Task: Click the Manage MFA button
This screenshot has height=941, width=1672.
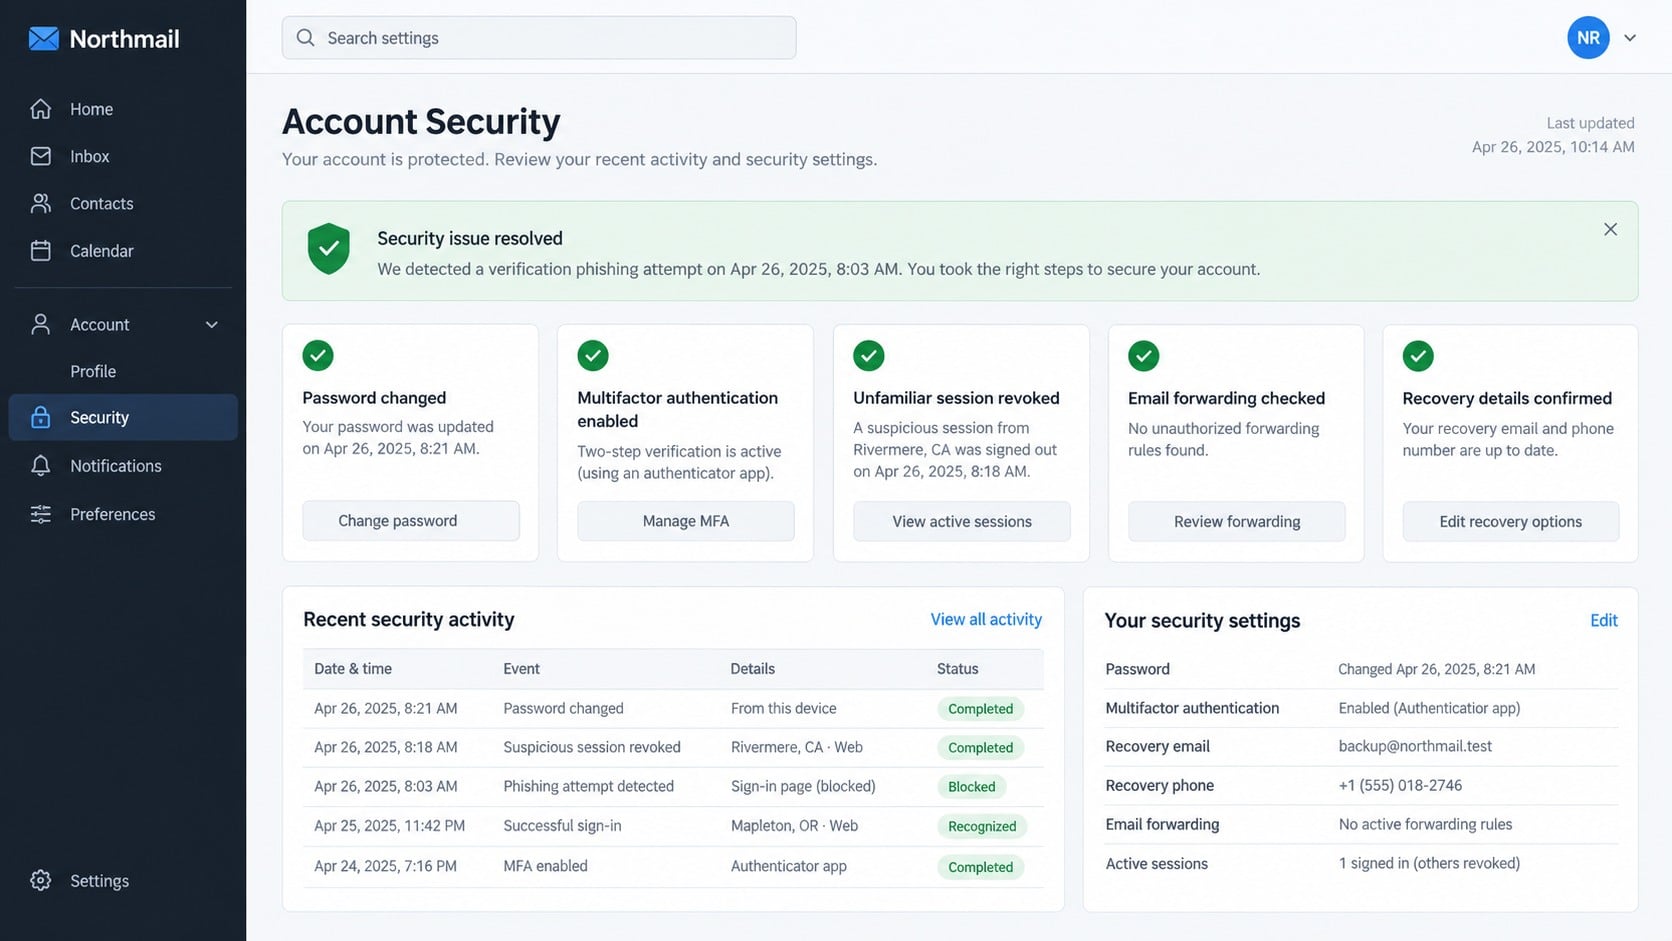Action: pos(686,521)
